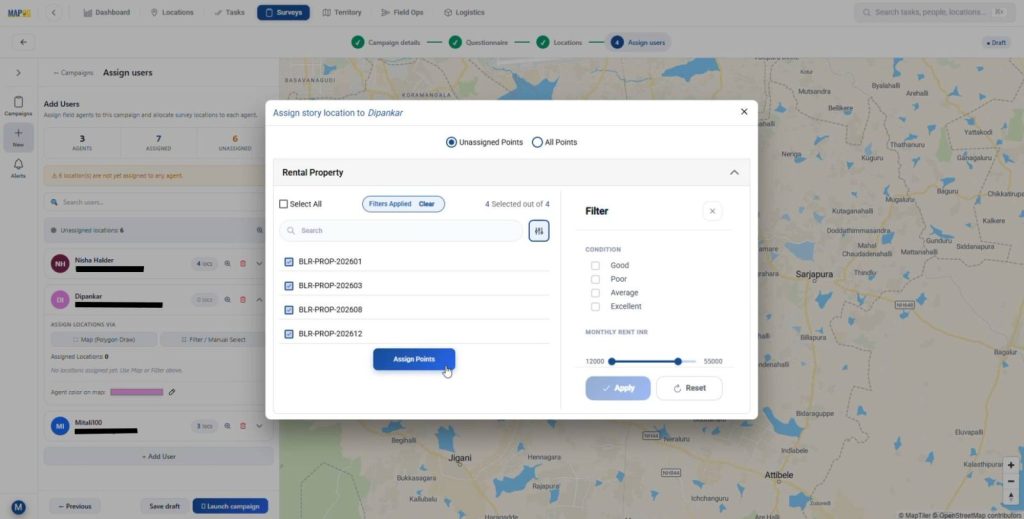Click the global search bar
Image resolution: width=1024 pixels, height=519 pixels.
click(x=935, y=12)
